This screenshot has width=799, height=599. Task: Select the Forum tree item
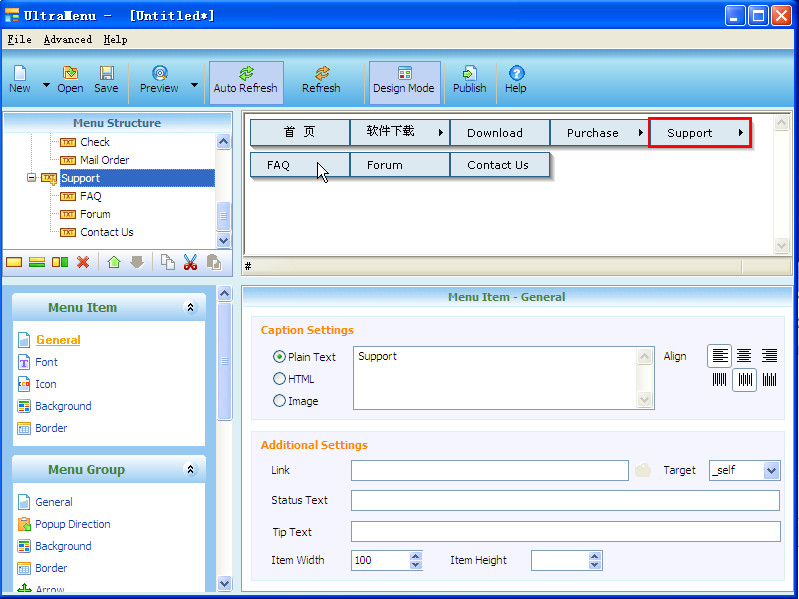tap(95, 214)
